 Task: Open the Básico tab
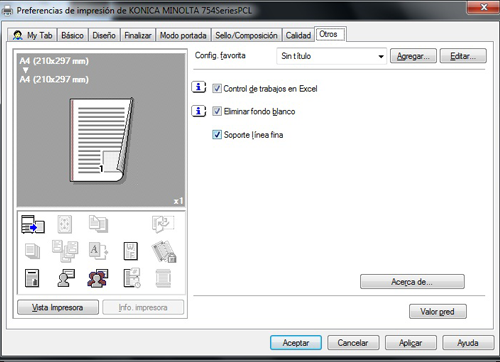tap(72, 35)
